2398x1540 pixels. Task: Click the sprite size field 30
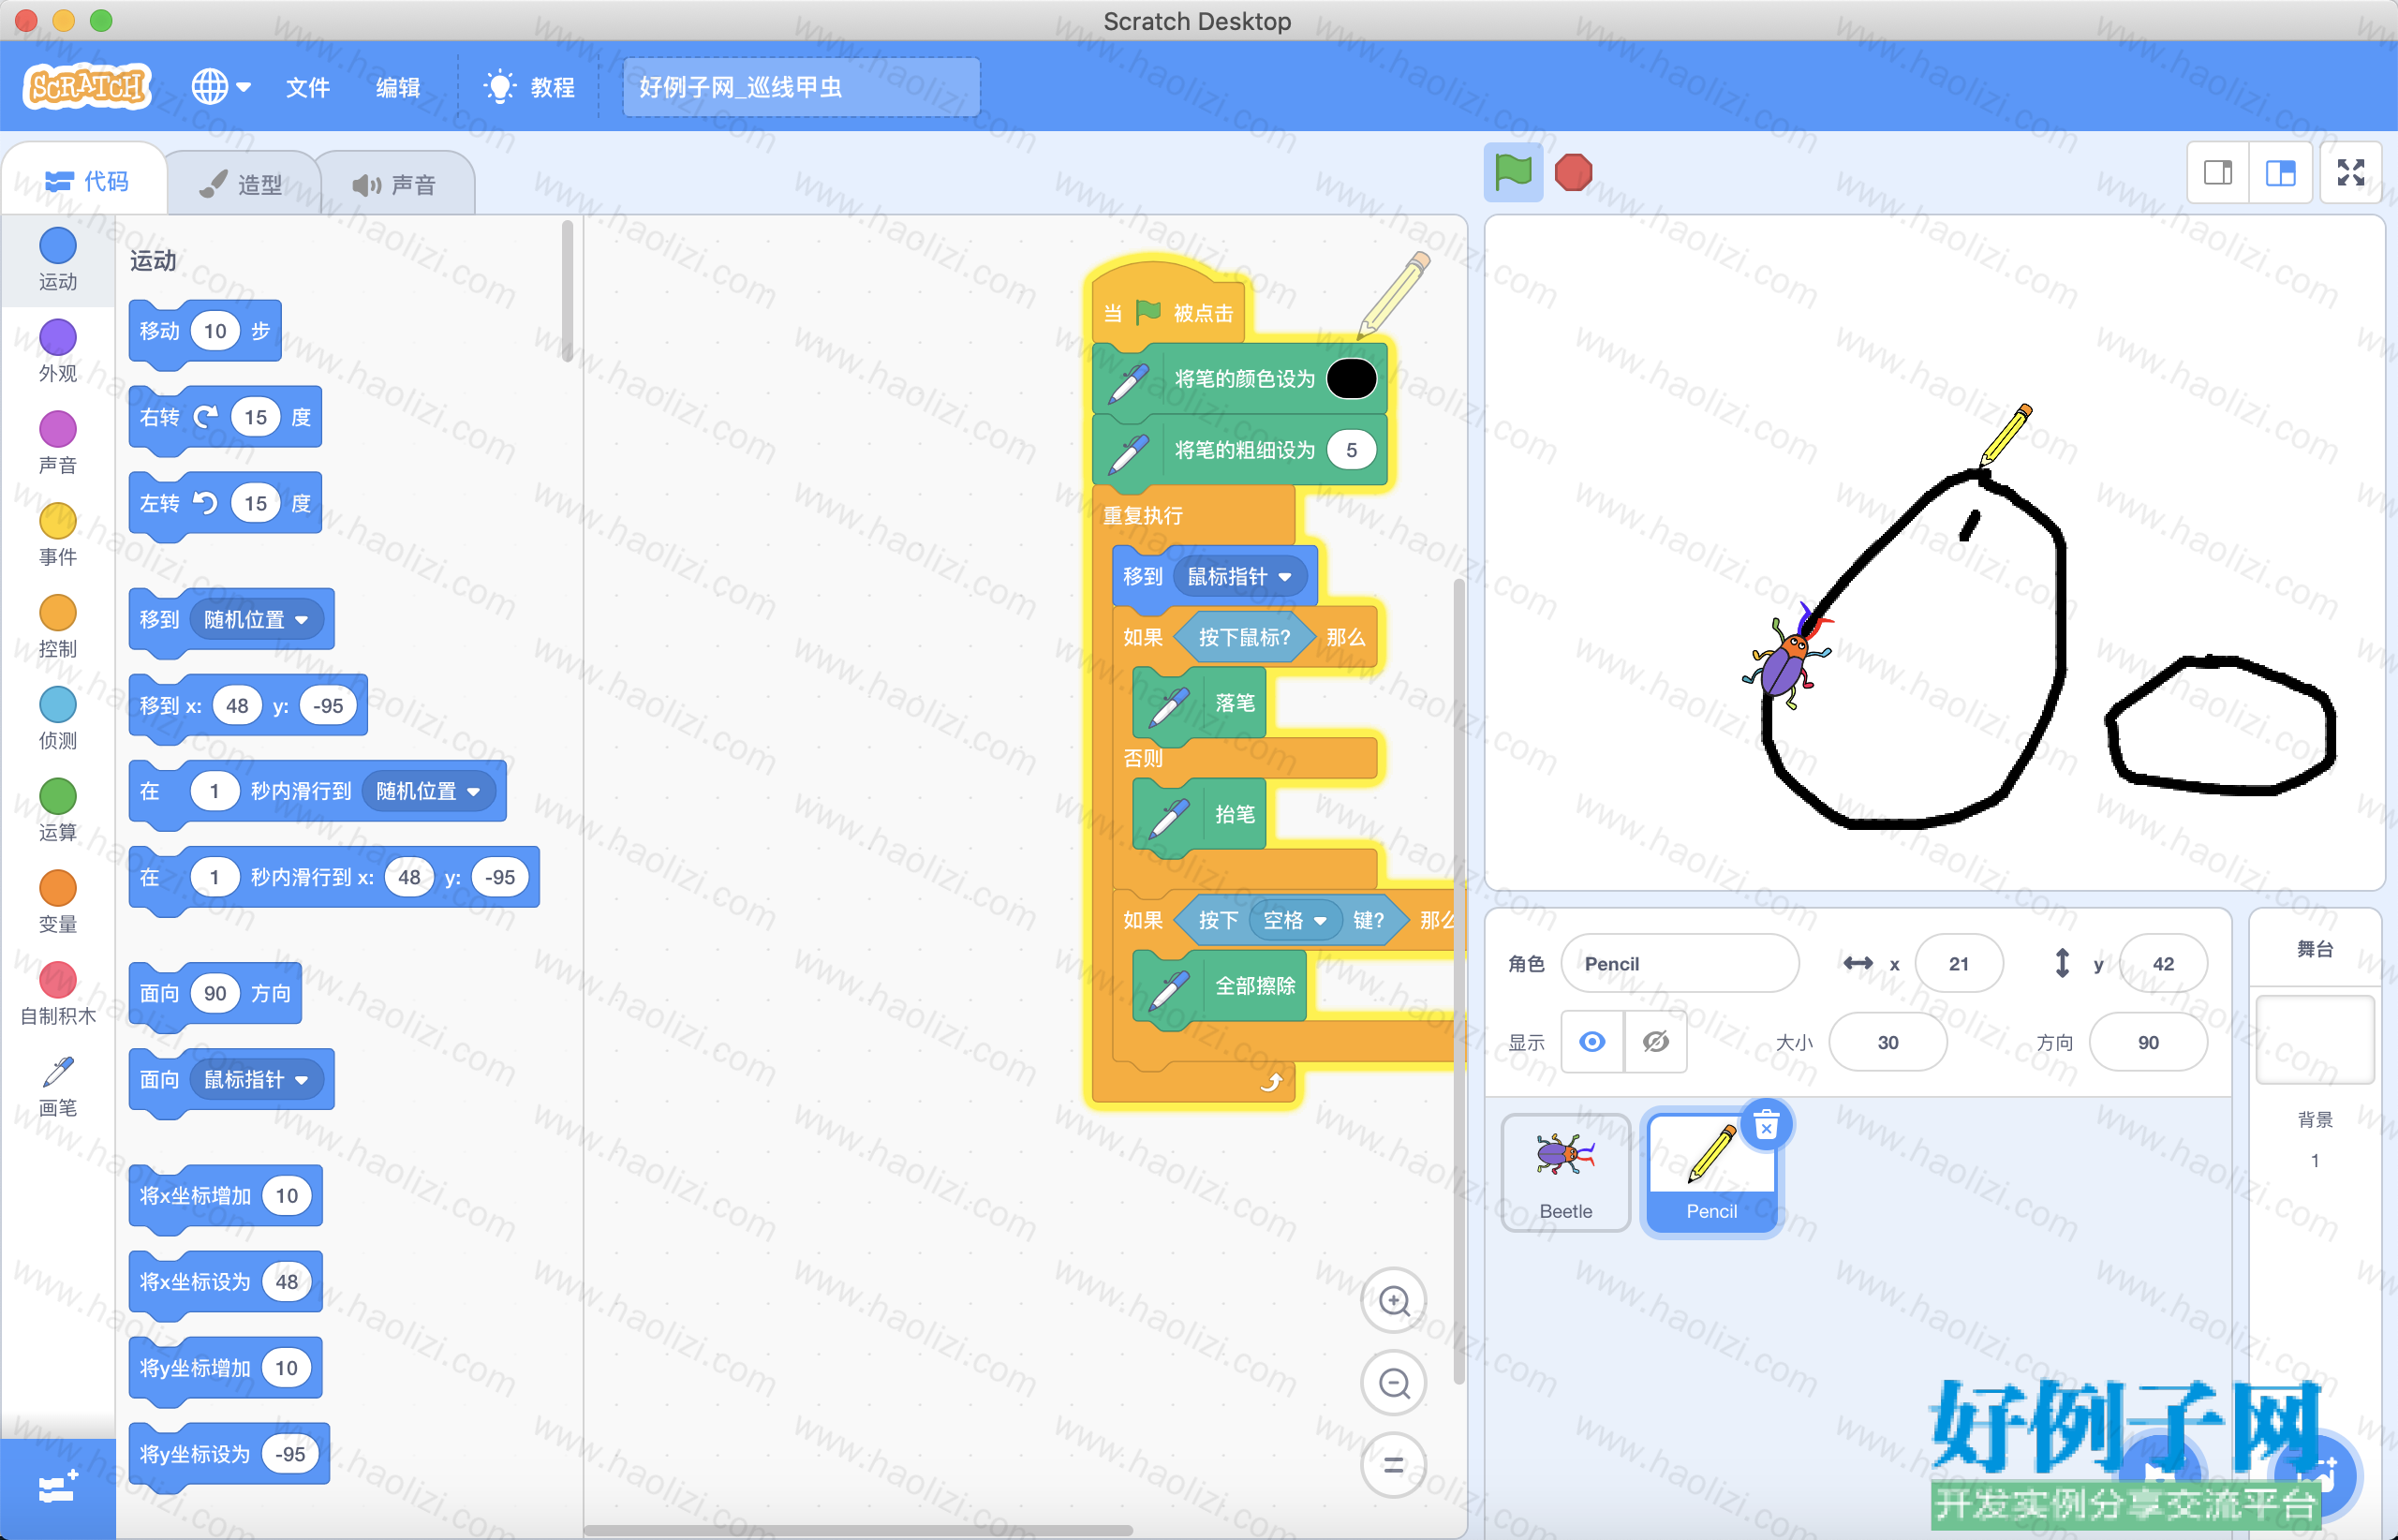tap(1888, 1042)
